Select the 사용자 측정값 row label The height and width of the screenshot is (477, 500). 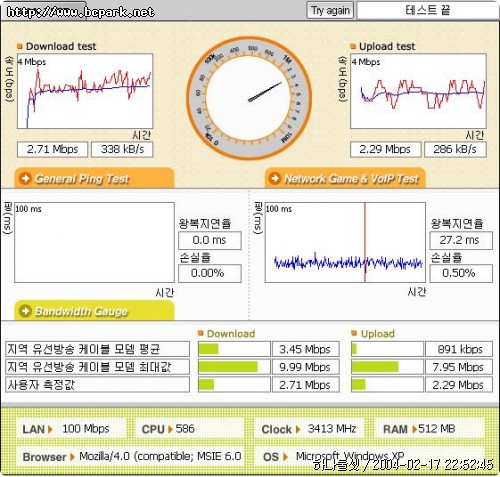pyautogui.click(x=97, y=385)
